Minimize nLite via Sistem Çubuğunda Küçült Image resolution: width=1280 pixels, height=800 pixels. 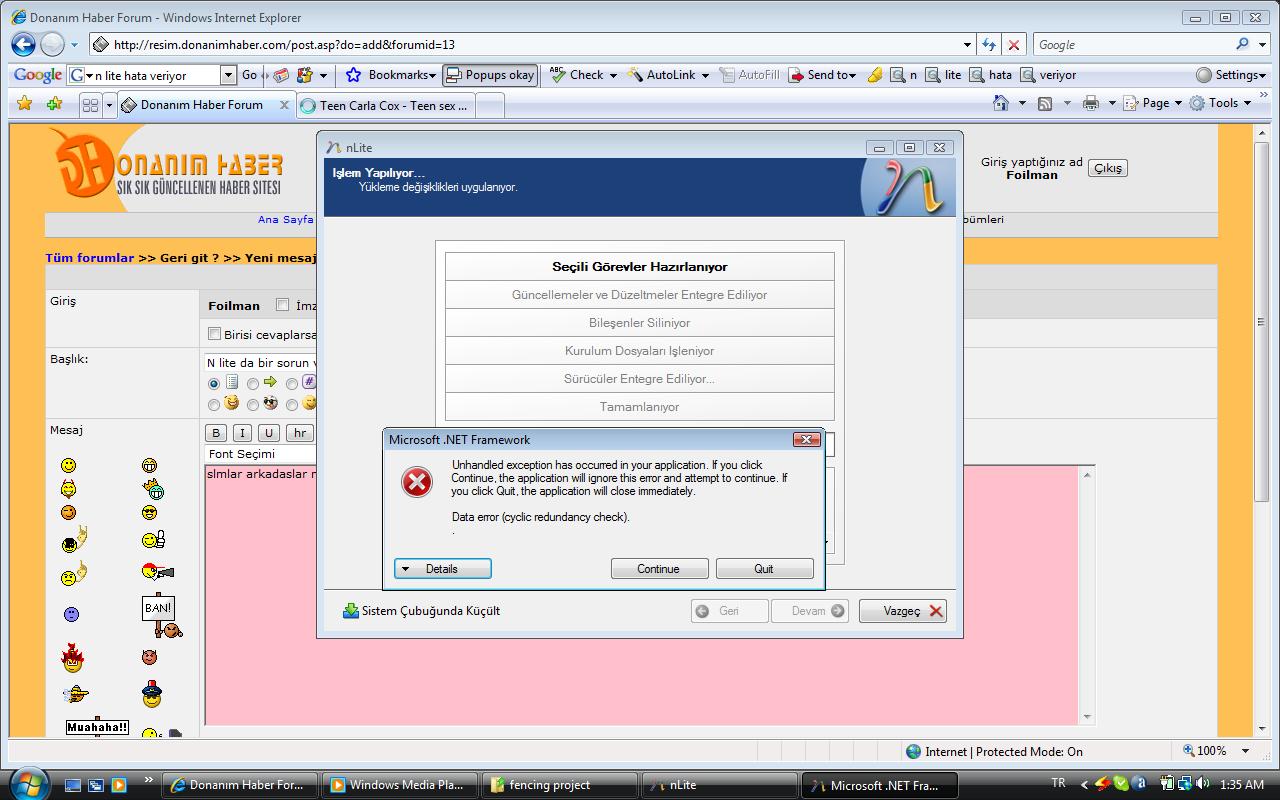[x=421, y=611]
